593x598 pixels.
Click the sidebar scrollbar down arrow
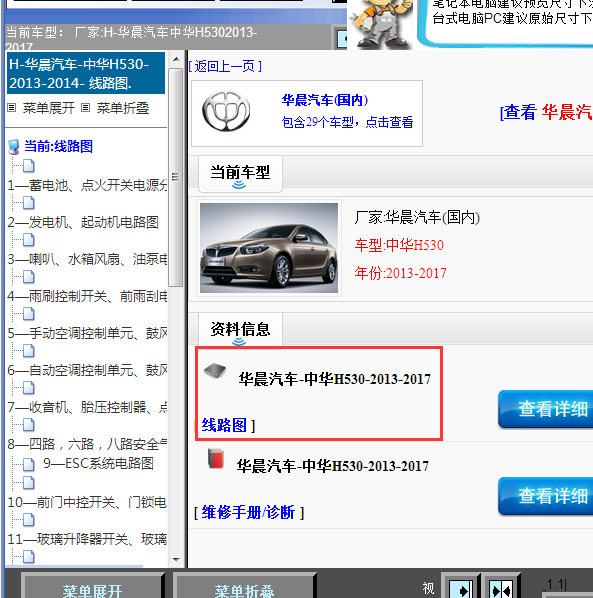(x=176, y=559)
